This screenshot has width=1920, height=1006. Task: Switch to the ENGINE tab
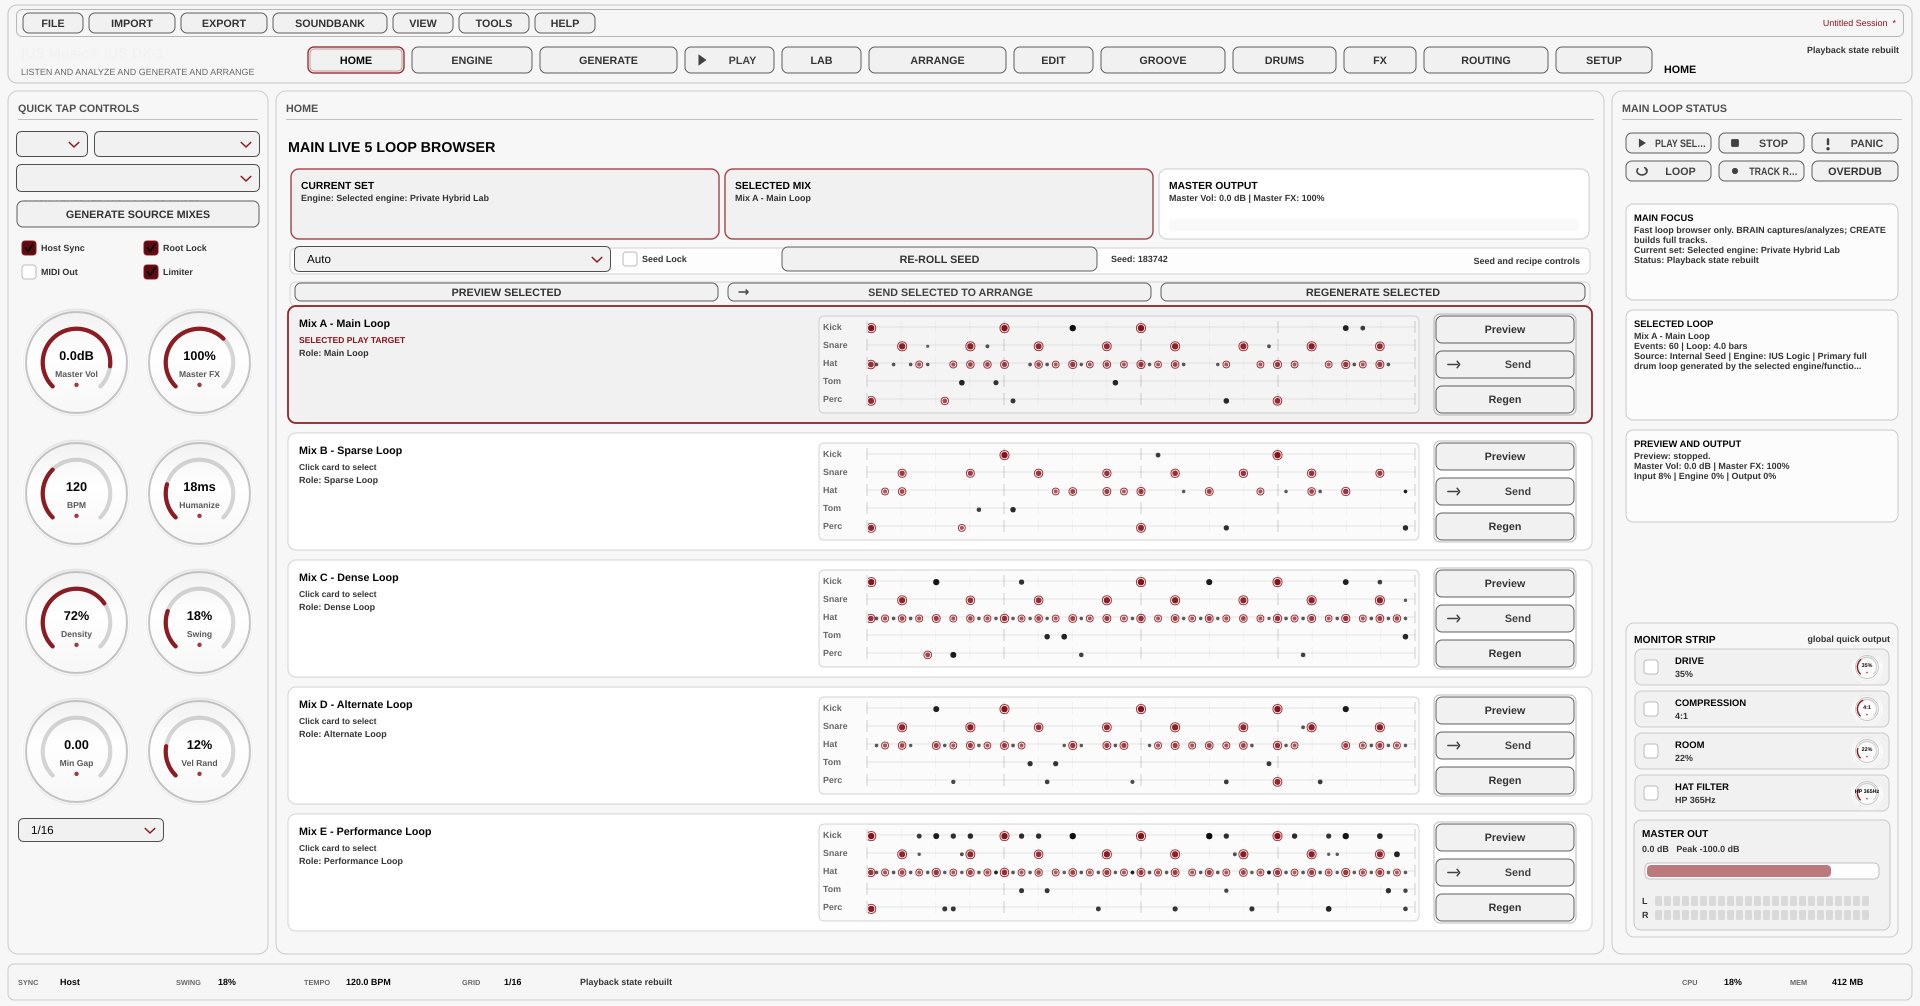pos(472,60)
